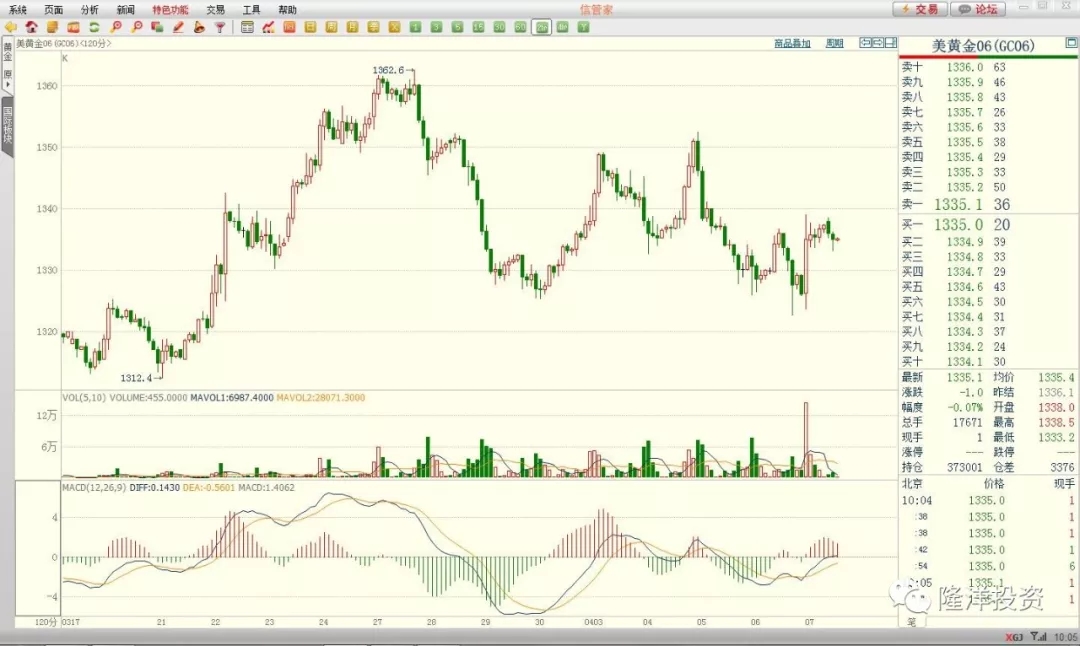This screenshot has height=646, width=1080.
Task: Zoom in with the plus magnifier
Action: 116,28
